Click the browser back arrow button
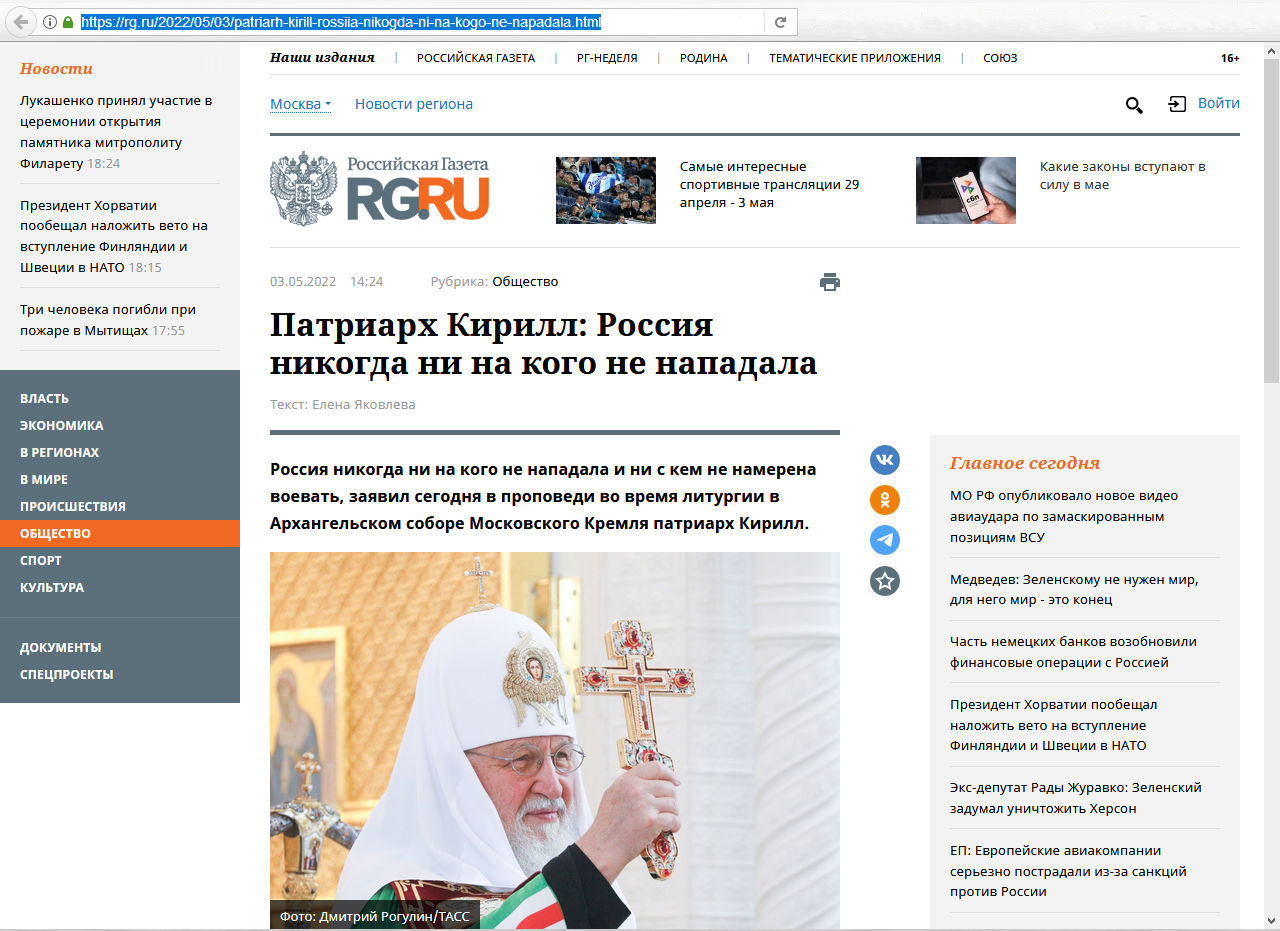1280x931 pixels. pyautogui.click(x=20, y=22)
